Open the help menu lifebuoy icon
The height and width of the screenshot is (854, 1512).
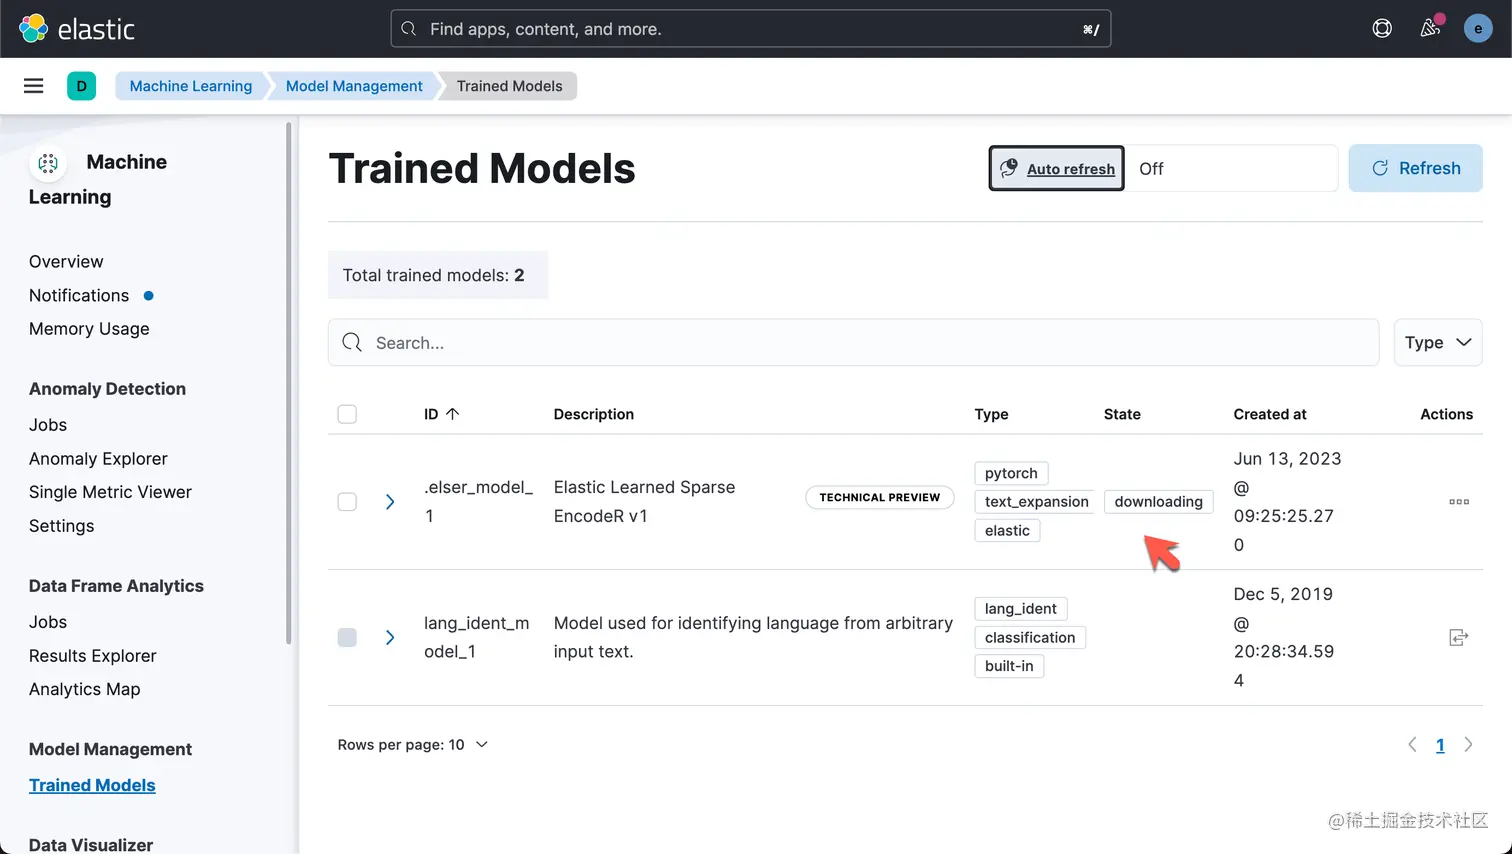[x=1382, y=29]
